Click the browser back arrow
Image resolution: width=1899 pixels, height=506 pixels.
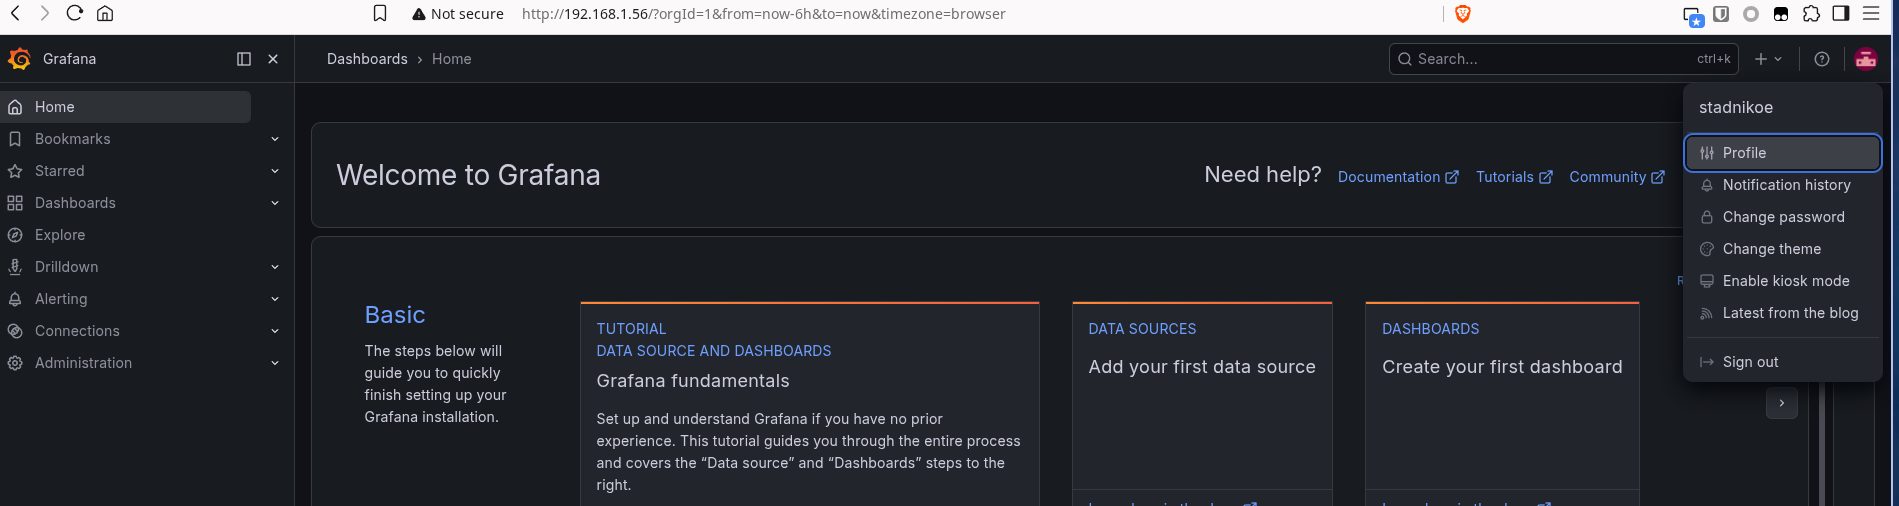pos(15,13)
